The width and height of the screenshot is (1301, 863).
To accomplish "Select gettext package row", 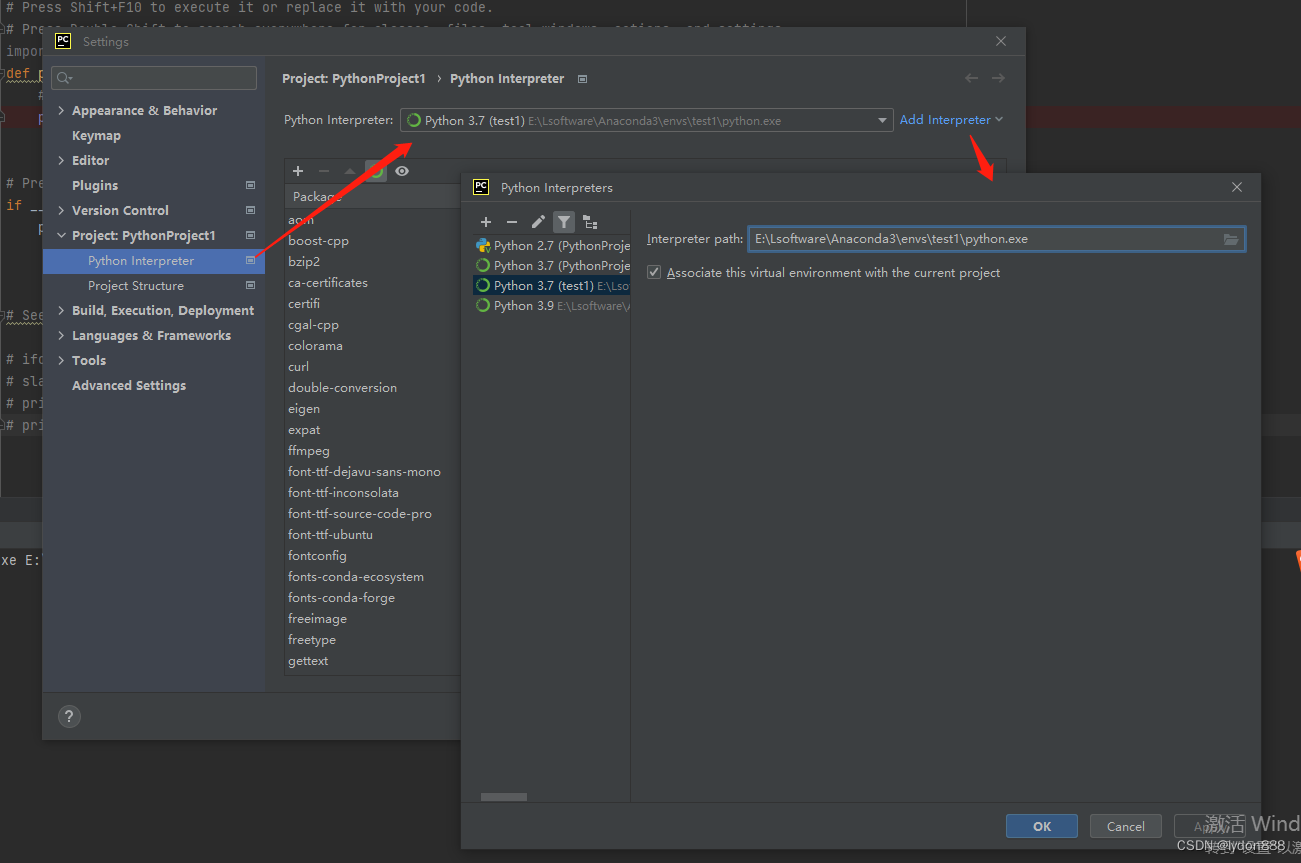I will pyautogui.click(x=373, y=661).
